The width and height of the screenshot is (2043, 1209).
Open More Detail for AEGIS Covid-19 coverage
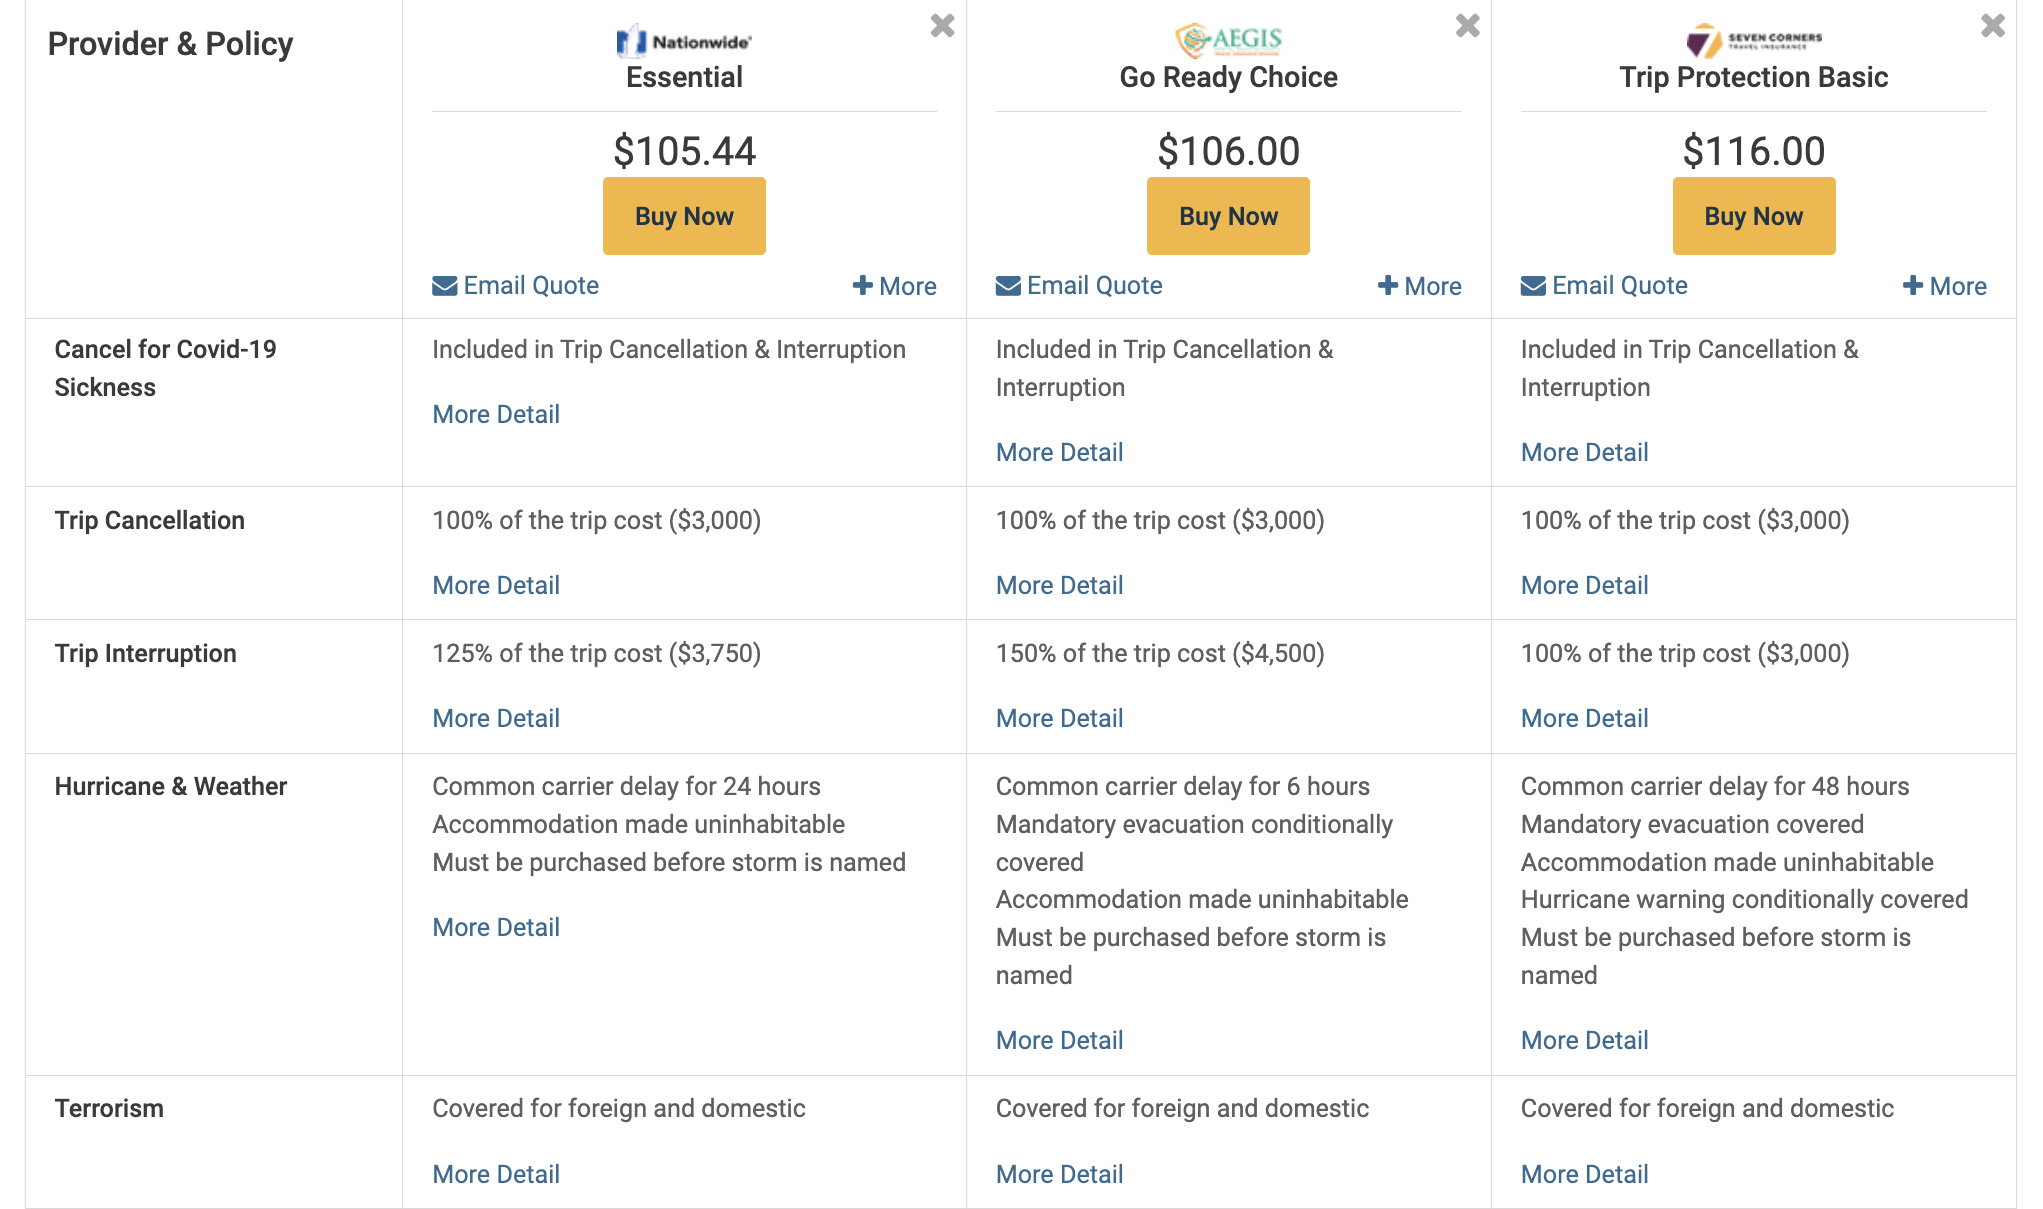(1060, 452)
